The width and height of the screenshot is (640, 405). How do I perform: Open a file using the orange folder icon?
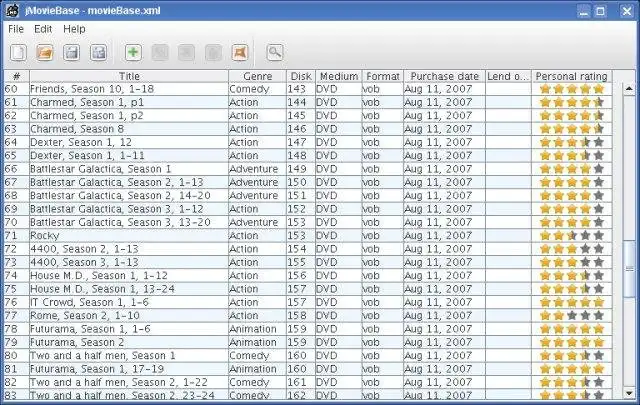click(45, 53)
